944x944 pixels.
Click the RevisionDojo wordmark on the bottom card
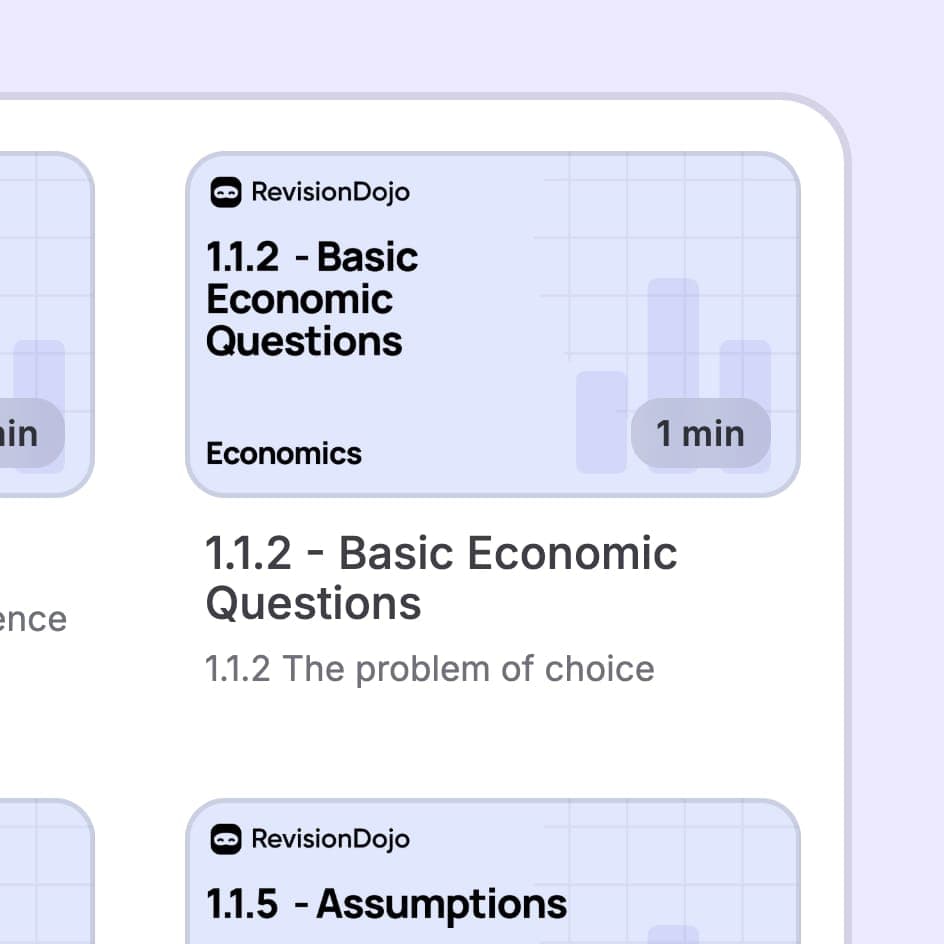click(x=330, y=838)
